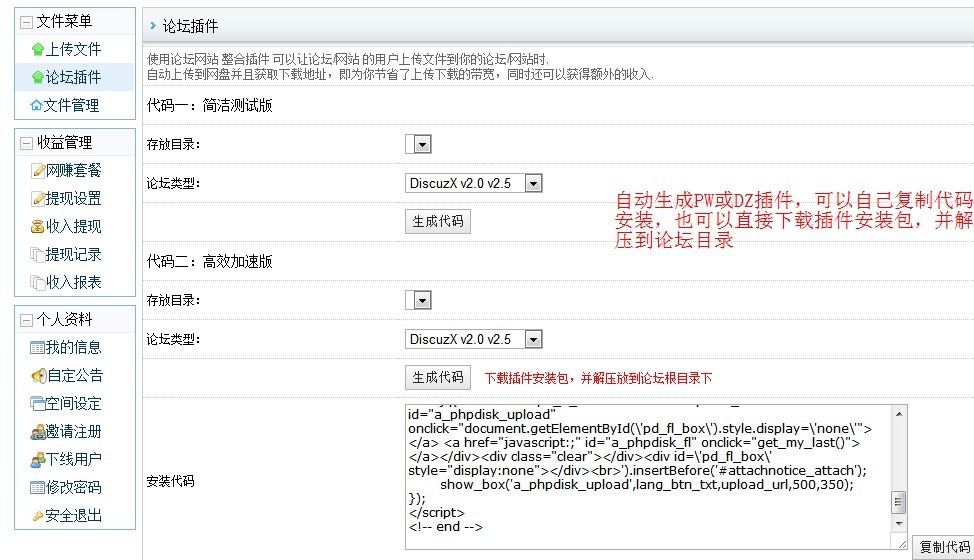Open 邀请注册 link
This screenshot has width=974, height=560.
pyautogui.click(x=73, y=431)
